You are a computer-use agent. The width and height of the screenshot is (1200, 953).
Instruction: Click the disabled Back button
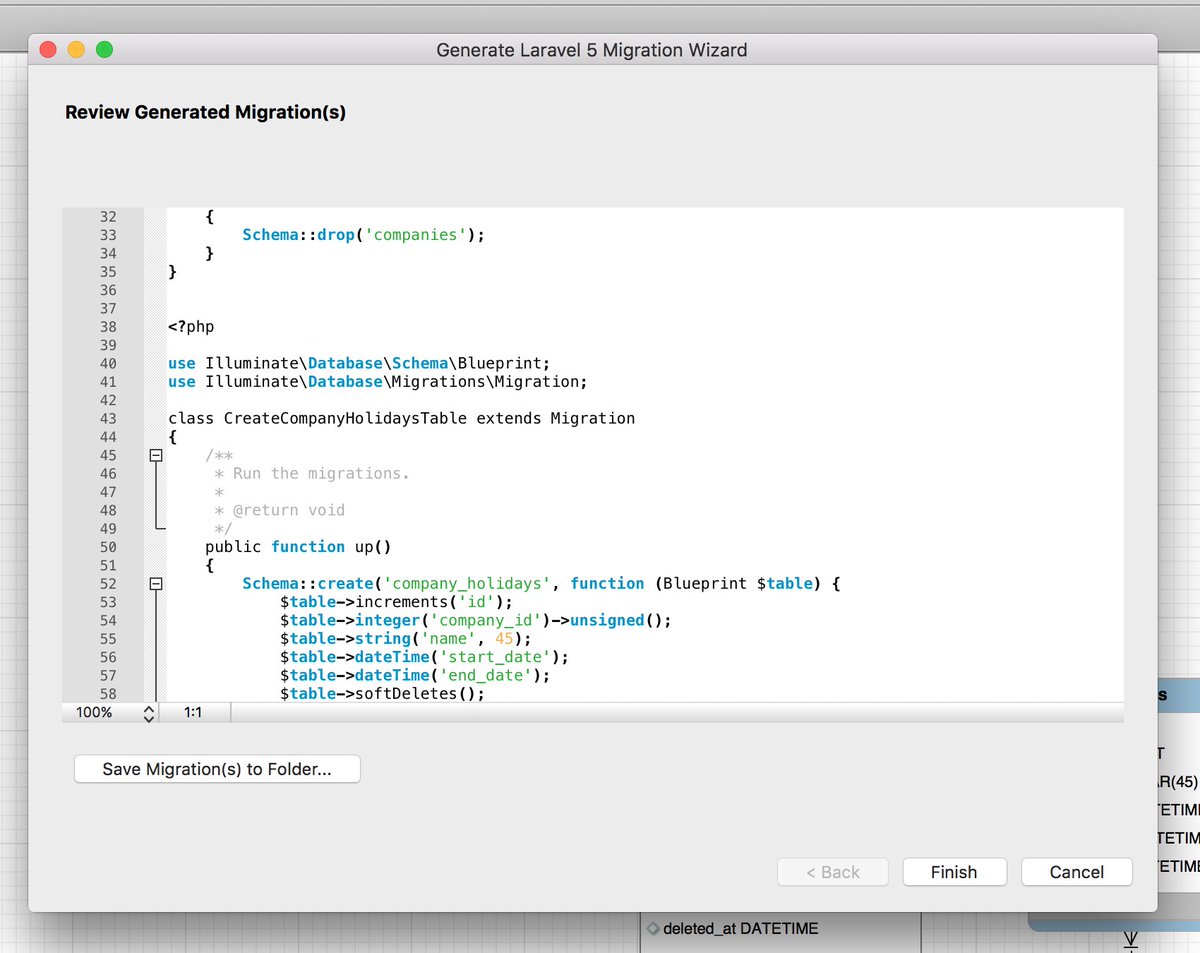click(833, 872)
